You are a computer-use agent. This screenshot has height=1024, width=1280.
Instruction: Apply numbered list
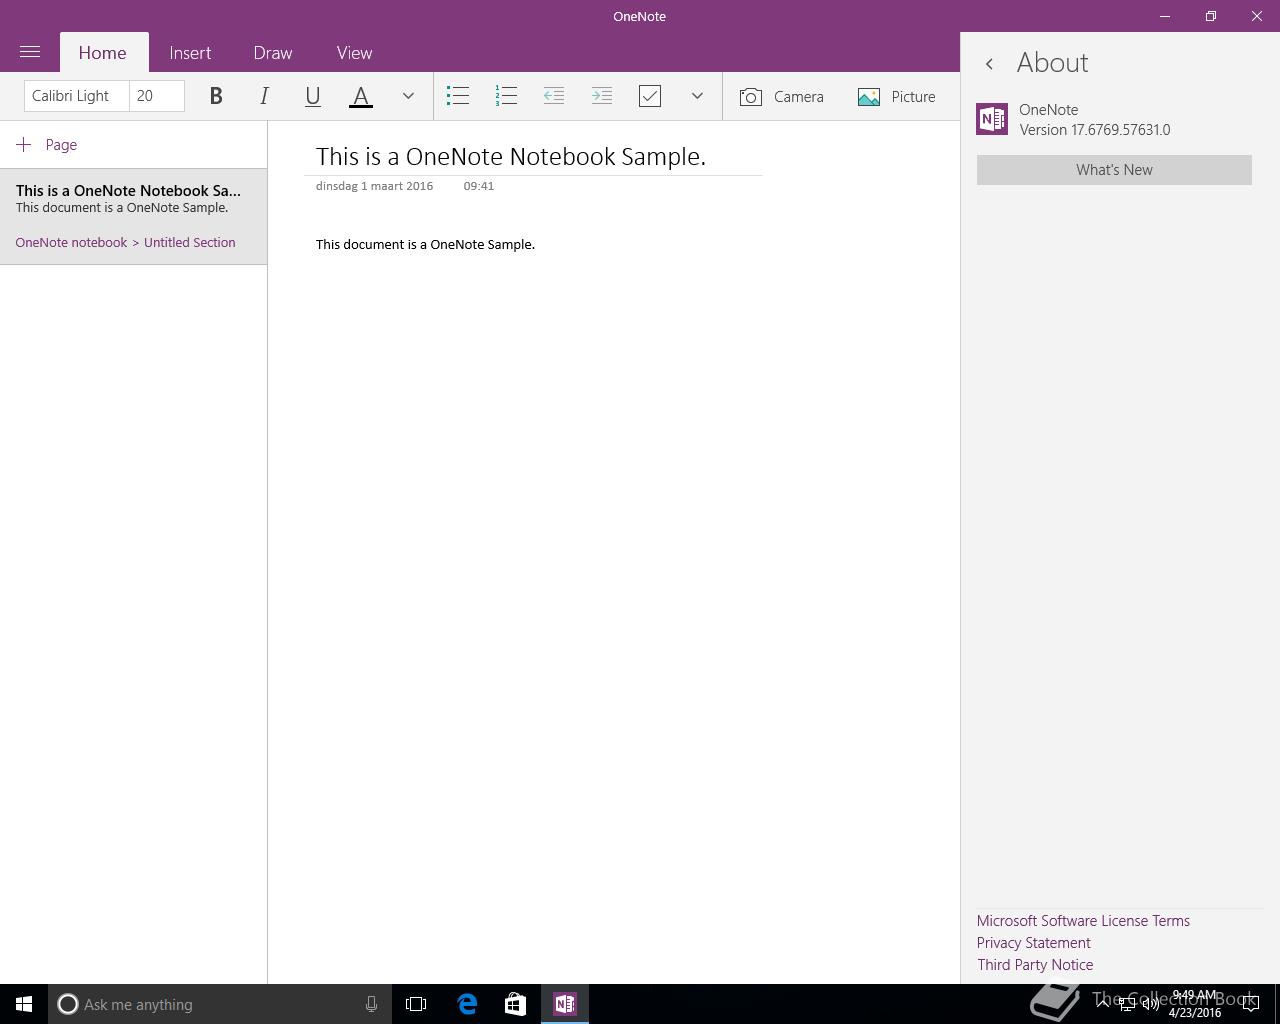(506, 96)
